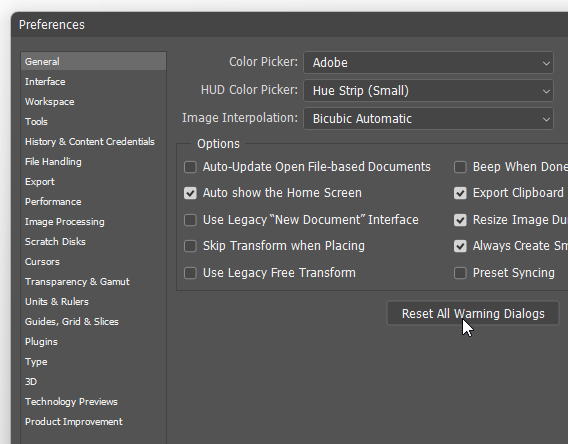Enable Use Legacy "New Document" Interface
The height and width of the screenshot is (444, 568).
click(190, 220)
